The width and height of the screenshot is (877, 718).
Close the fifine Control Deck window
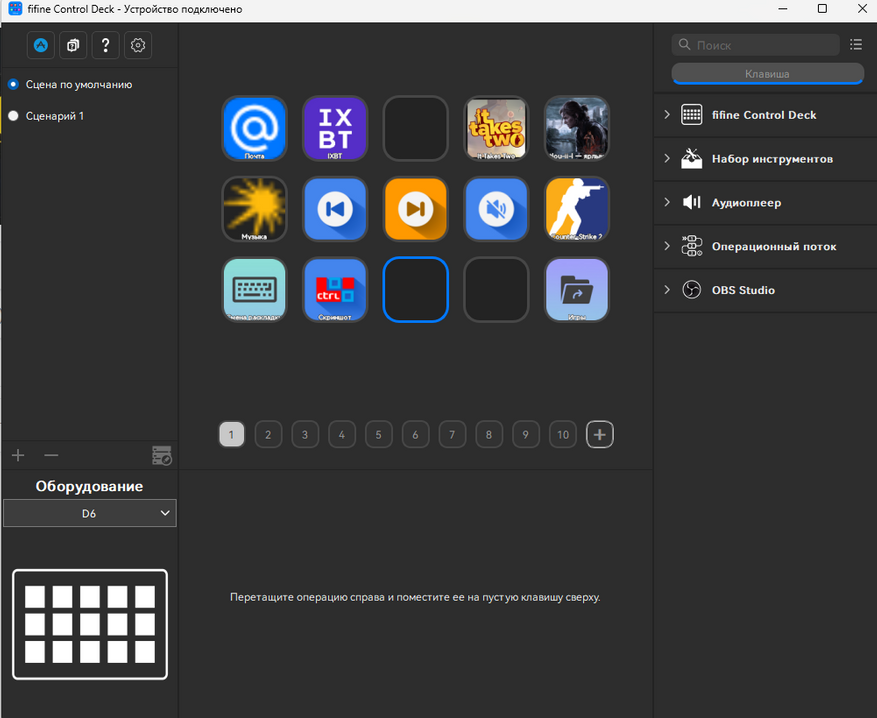click(862, 9)
